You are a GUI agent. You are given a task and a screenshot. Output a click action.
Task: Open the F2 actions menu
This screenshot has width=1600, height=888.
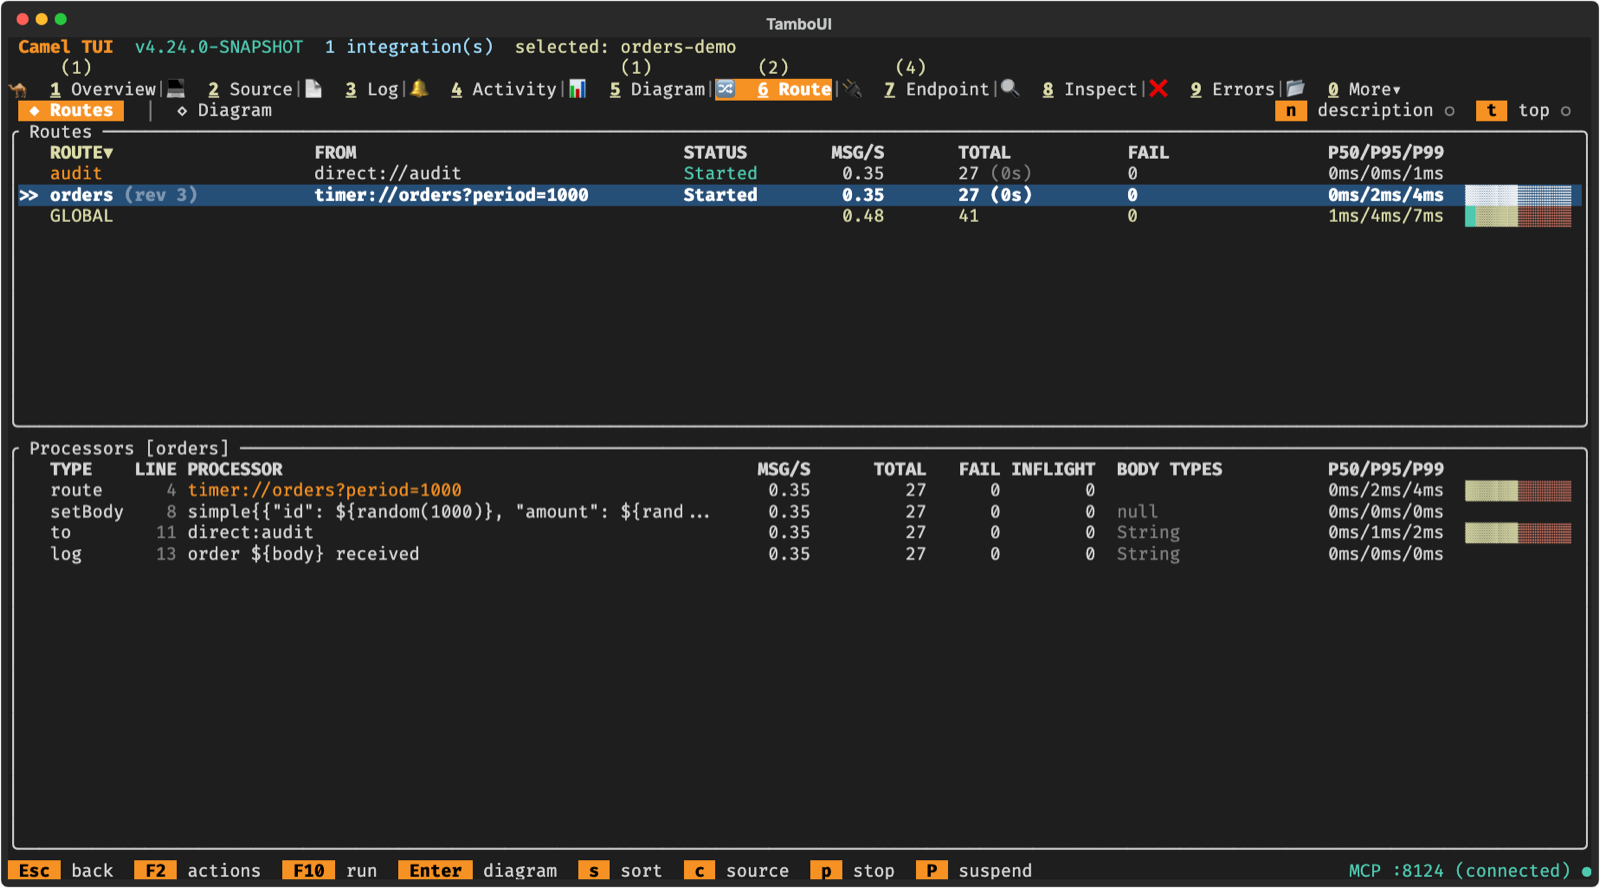198,871
